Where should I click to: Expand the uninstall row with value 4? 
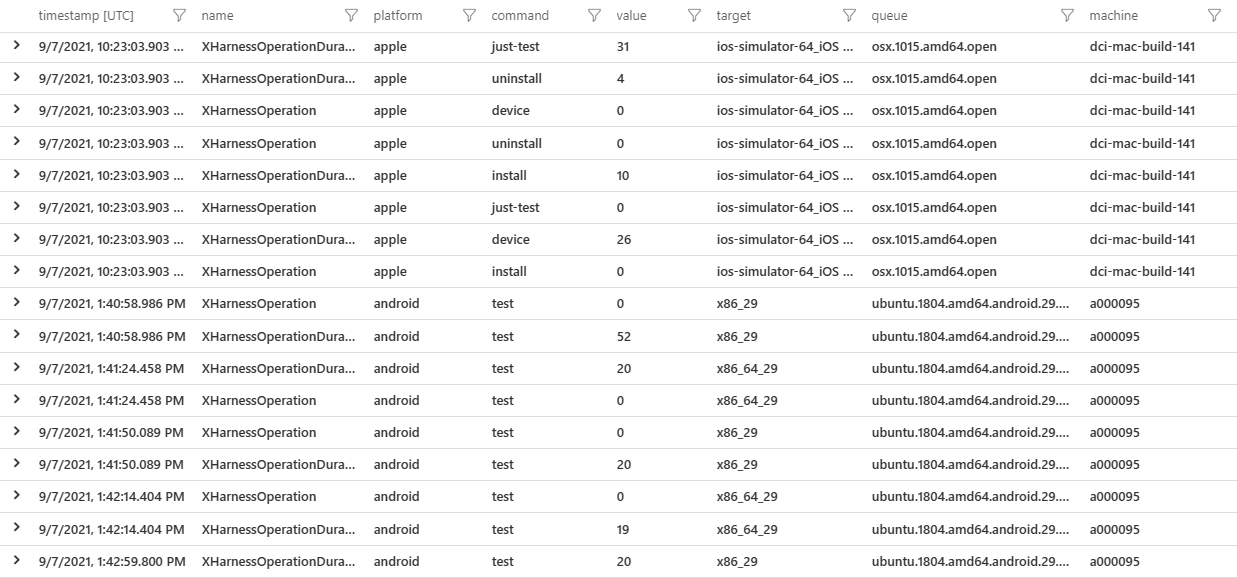pyautogui.click(x=17, y=78)
